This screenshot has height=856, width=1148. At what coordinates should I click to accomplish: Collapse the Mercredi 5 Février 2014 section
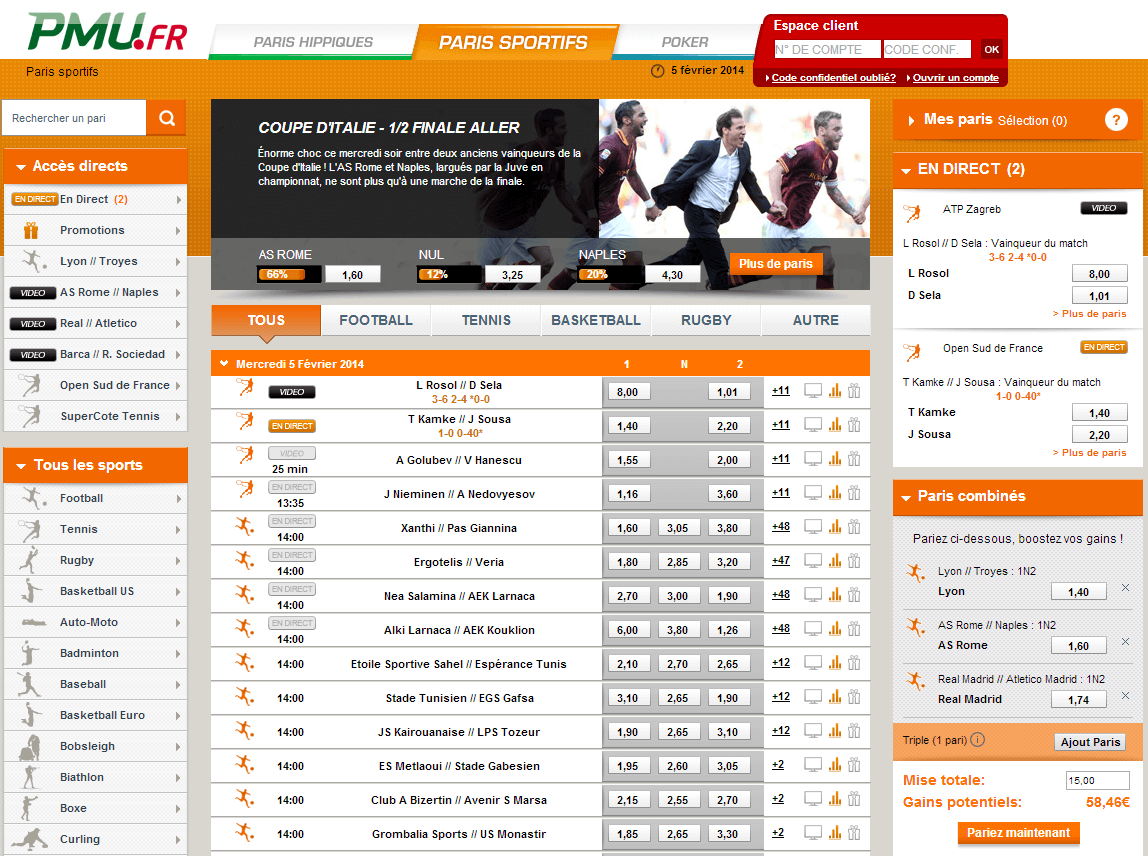click(223, 364)
